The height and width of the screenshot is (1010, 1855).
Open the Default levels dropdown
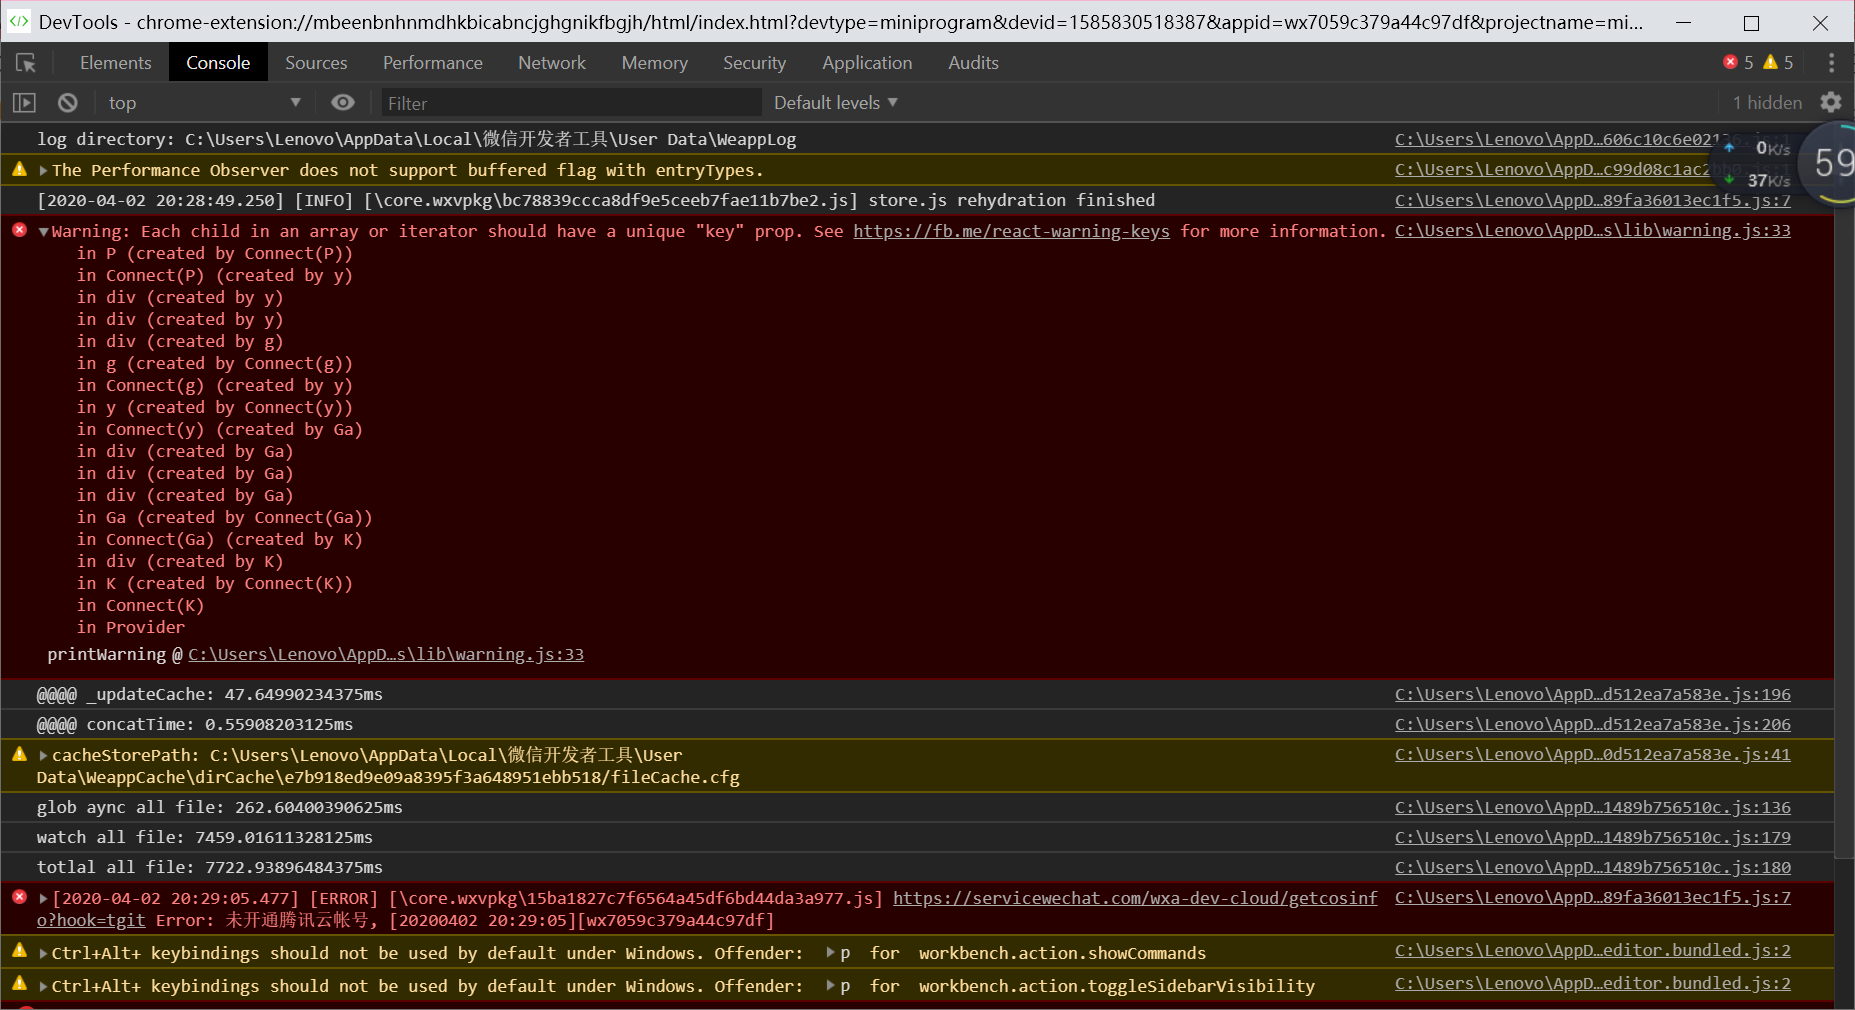[x=836, y=103]
